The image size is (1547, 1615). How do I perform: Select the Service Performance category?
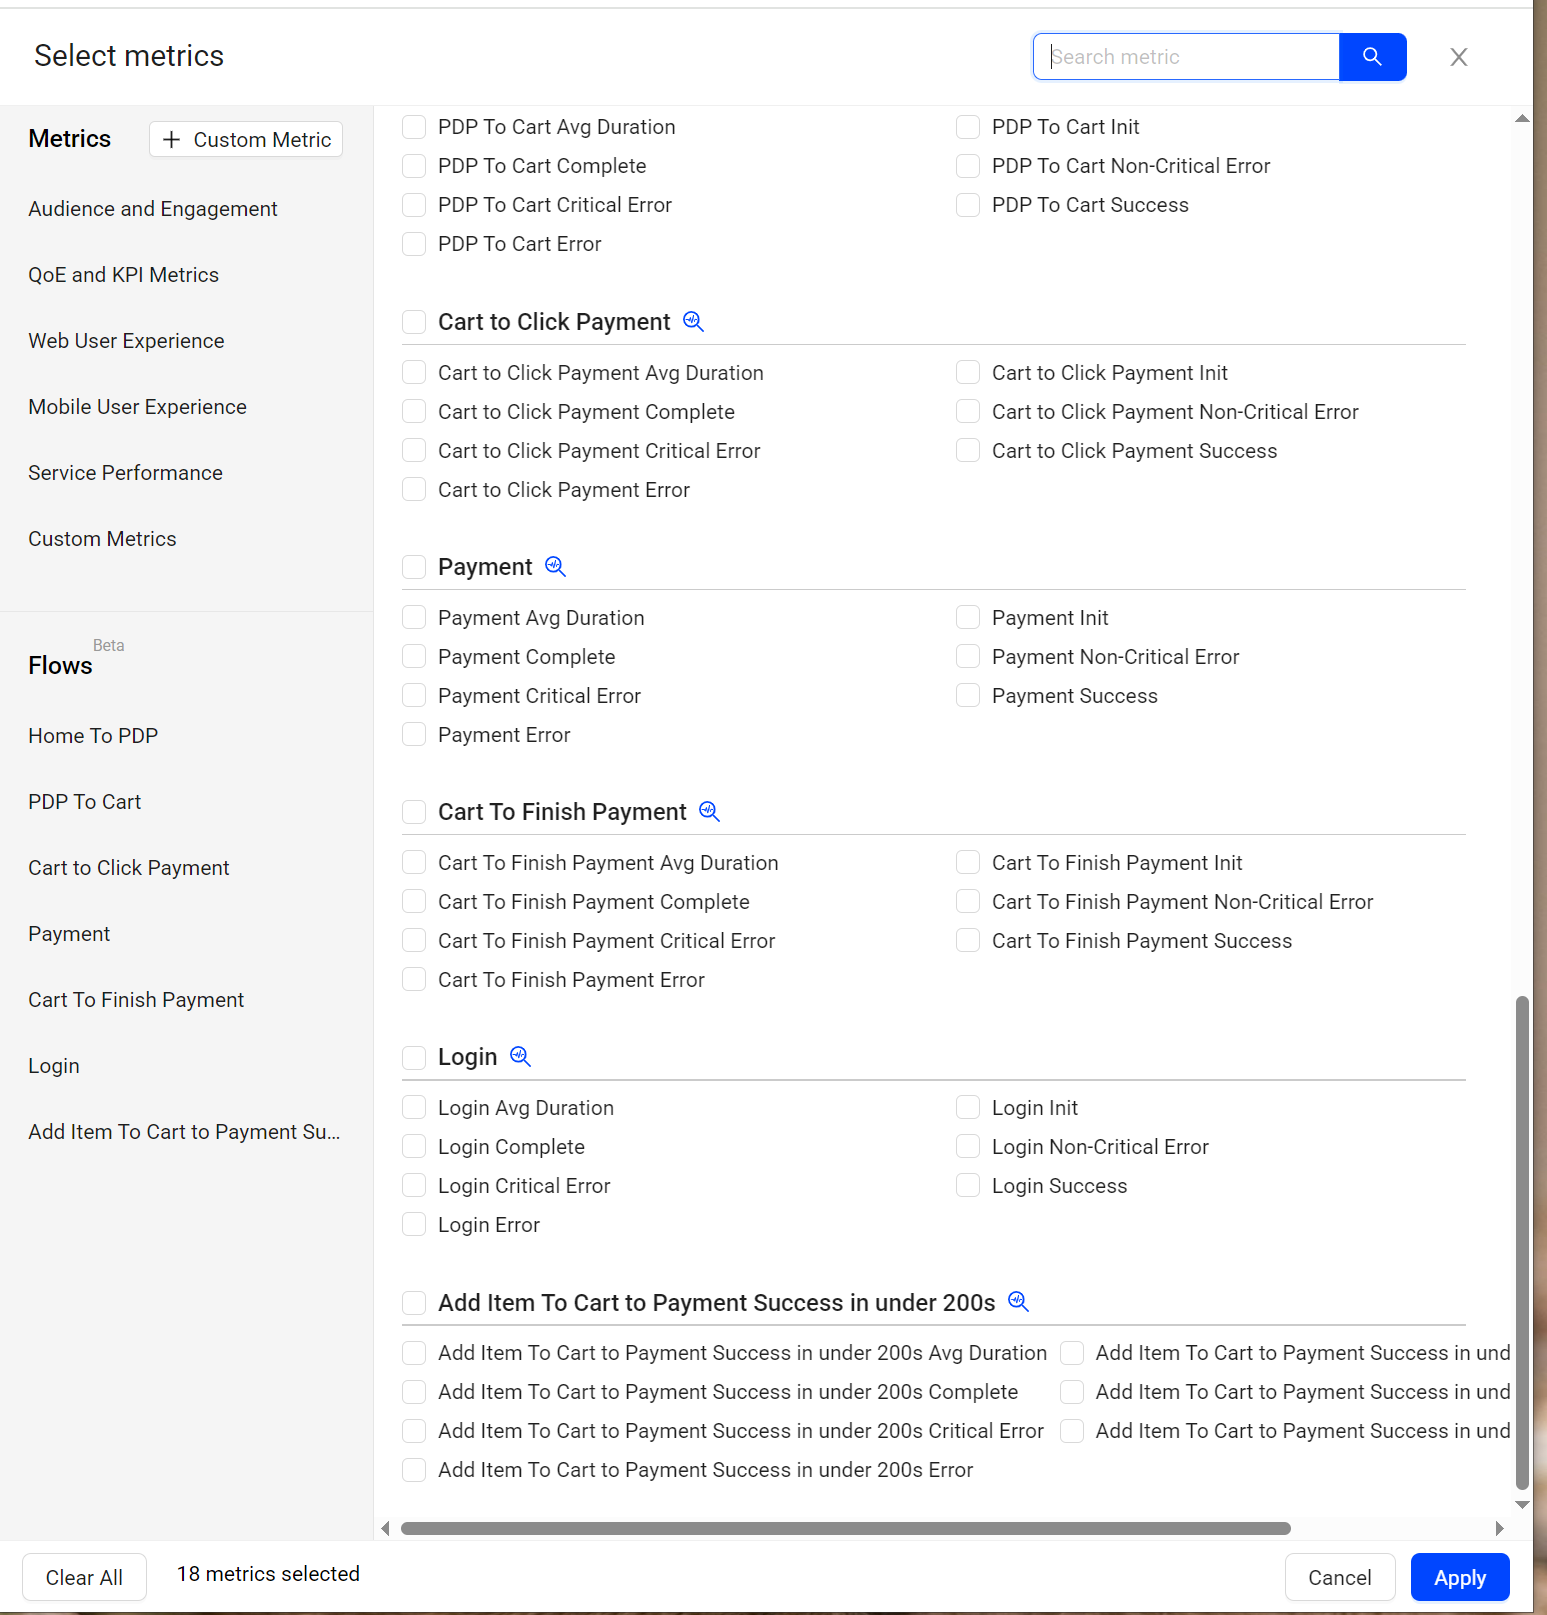pos(125,473)
